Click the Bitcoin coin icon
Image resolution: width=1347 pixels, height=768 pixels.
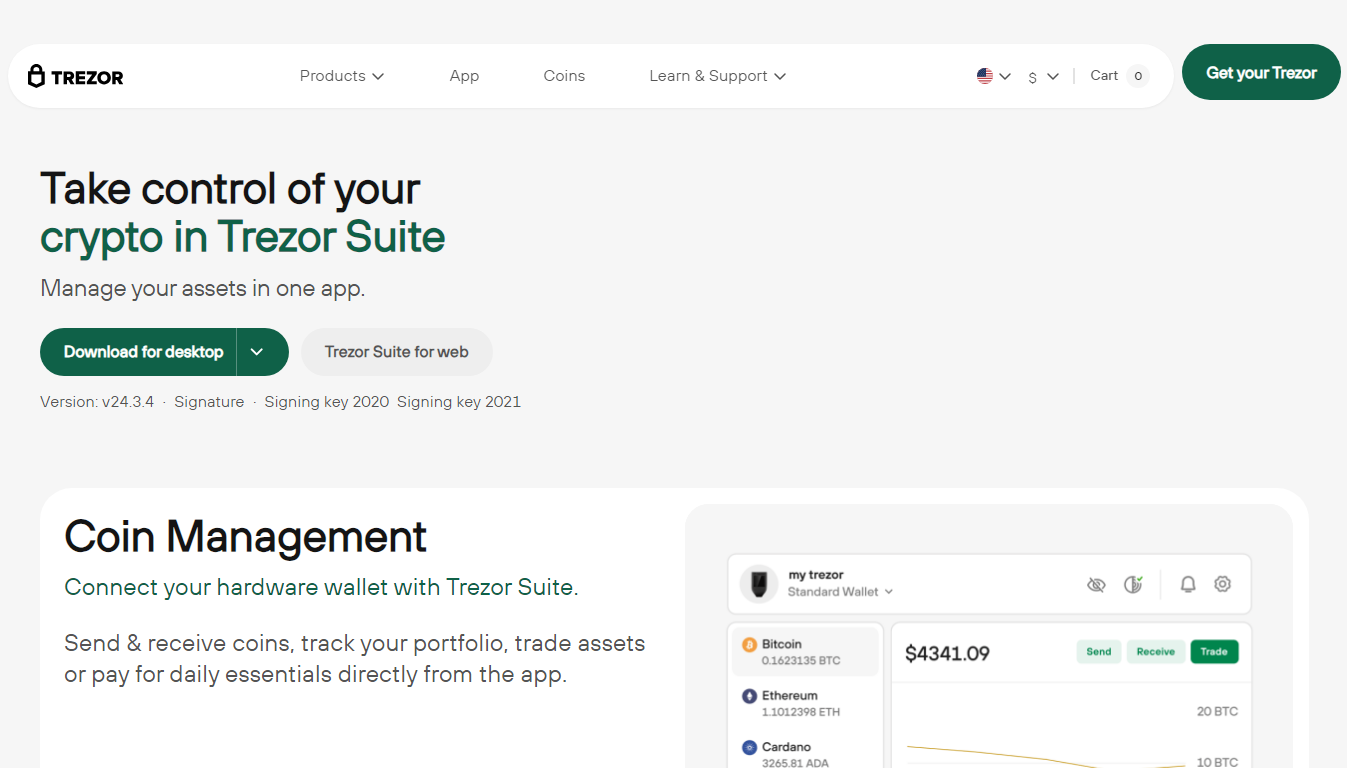click(x=749, y=645)
